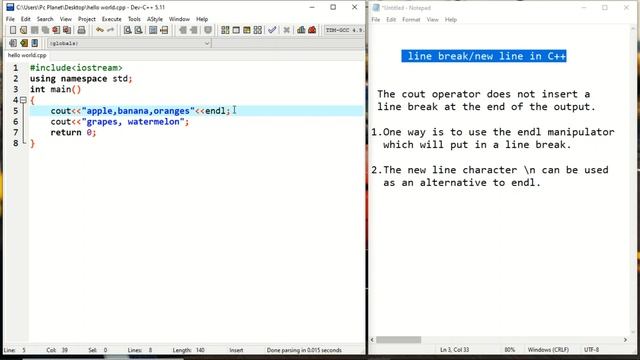
Task: Click the Rebuild All icon
Action: click(x=258, y=30)
